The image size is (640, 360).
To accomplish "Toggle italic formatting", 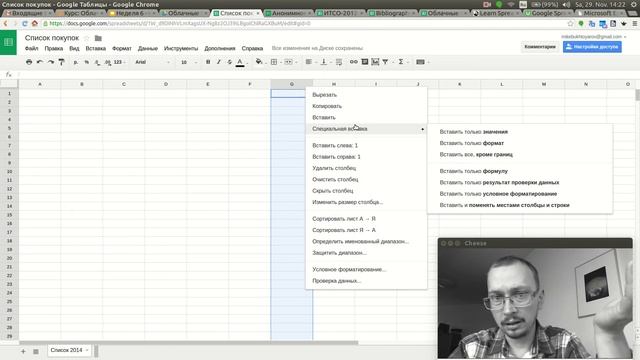I will coord(219,62).
